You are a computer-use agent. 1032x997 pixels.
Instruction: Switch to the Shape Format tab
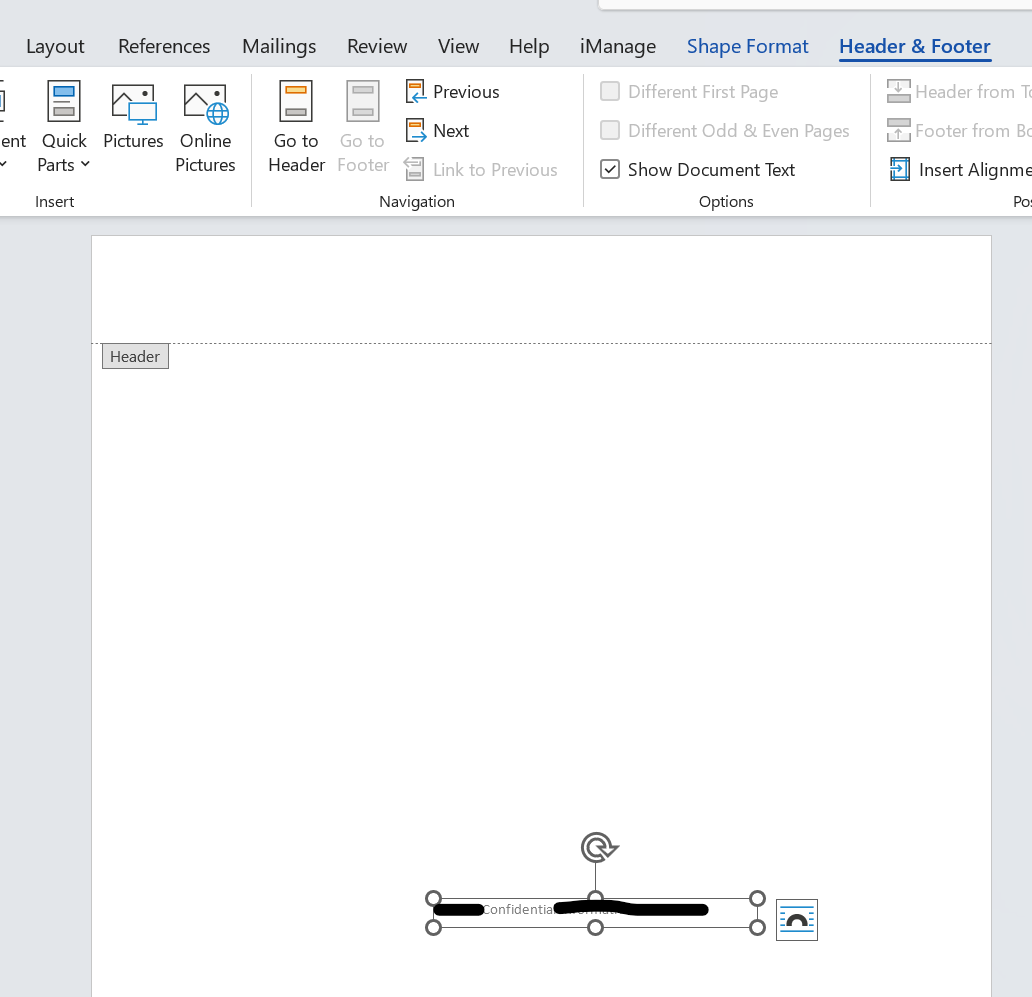747,46
